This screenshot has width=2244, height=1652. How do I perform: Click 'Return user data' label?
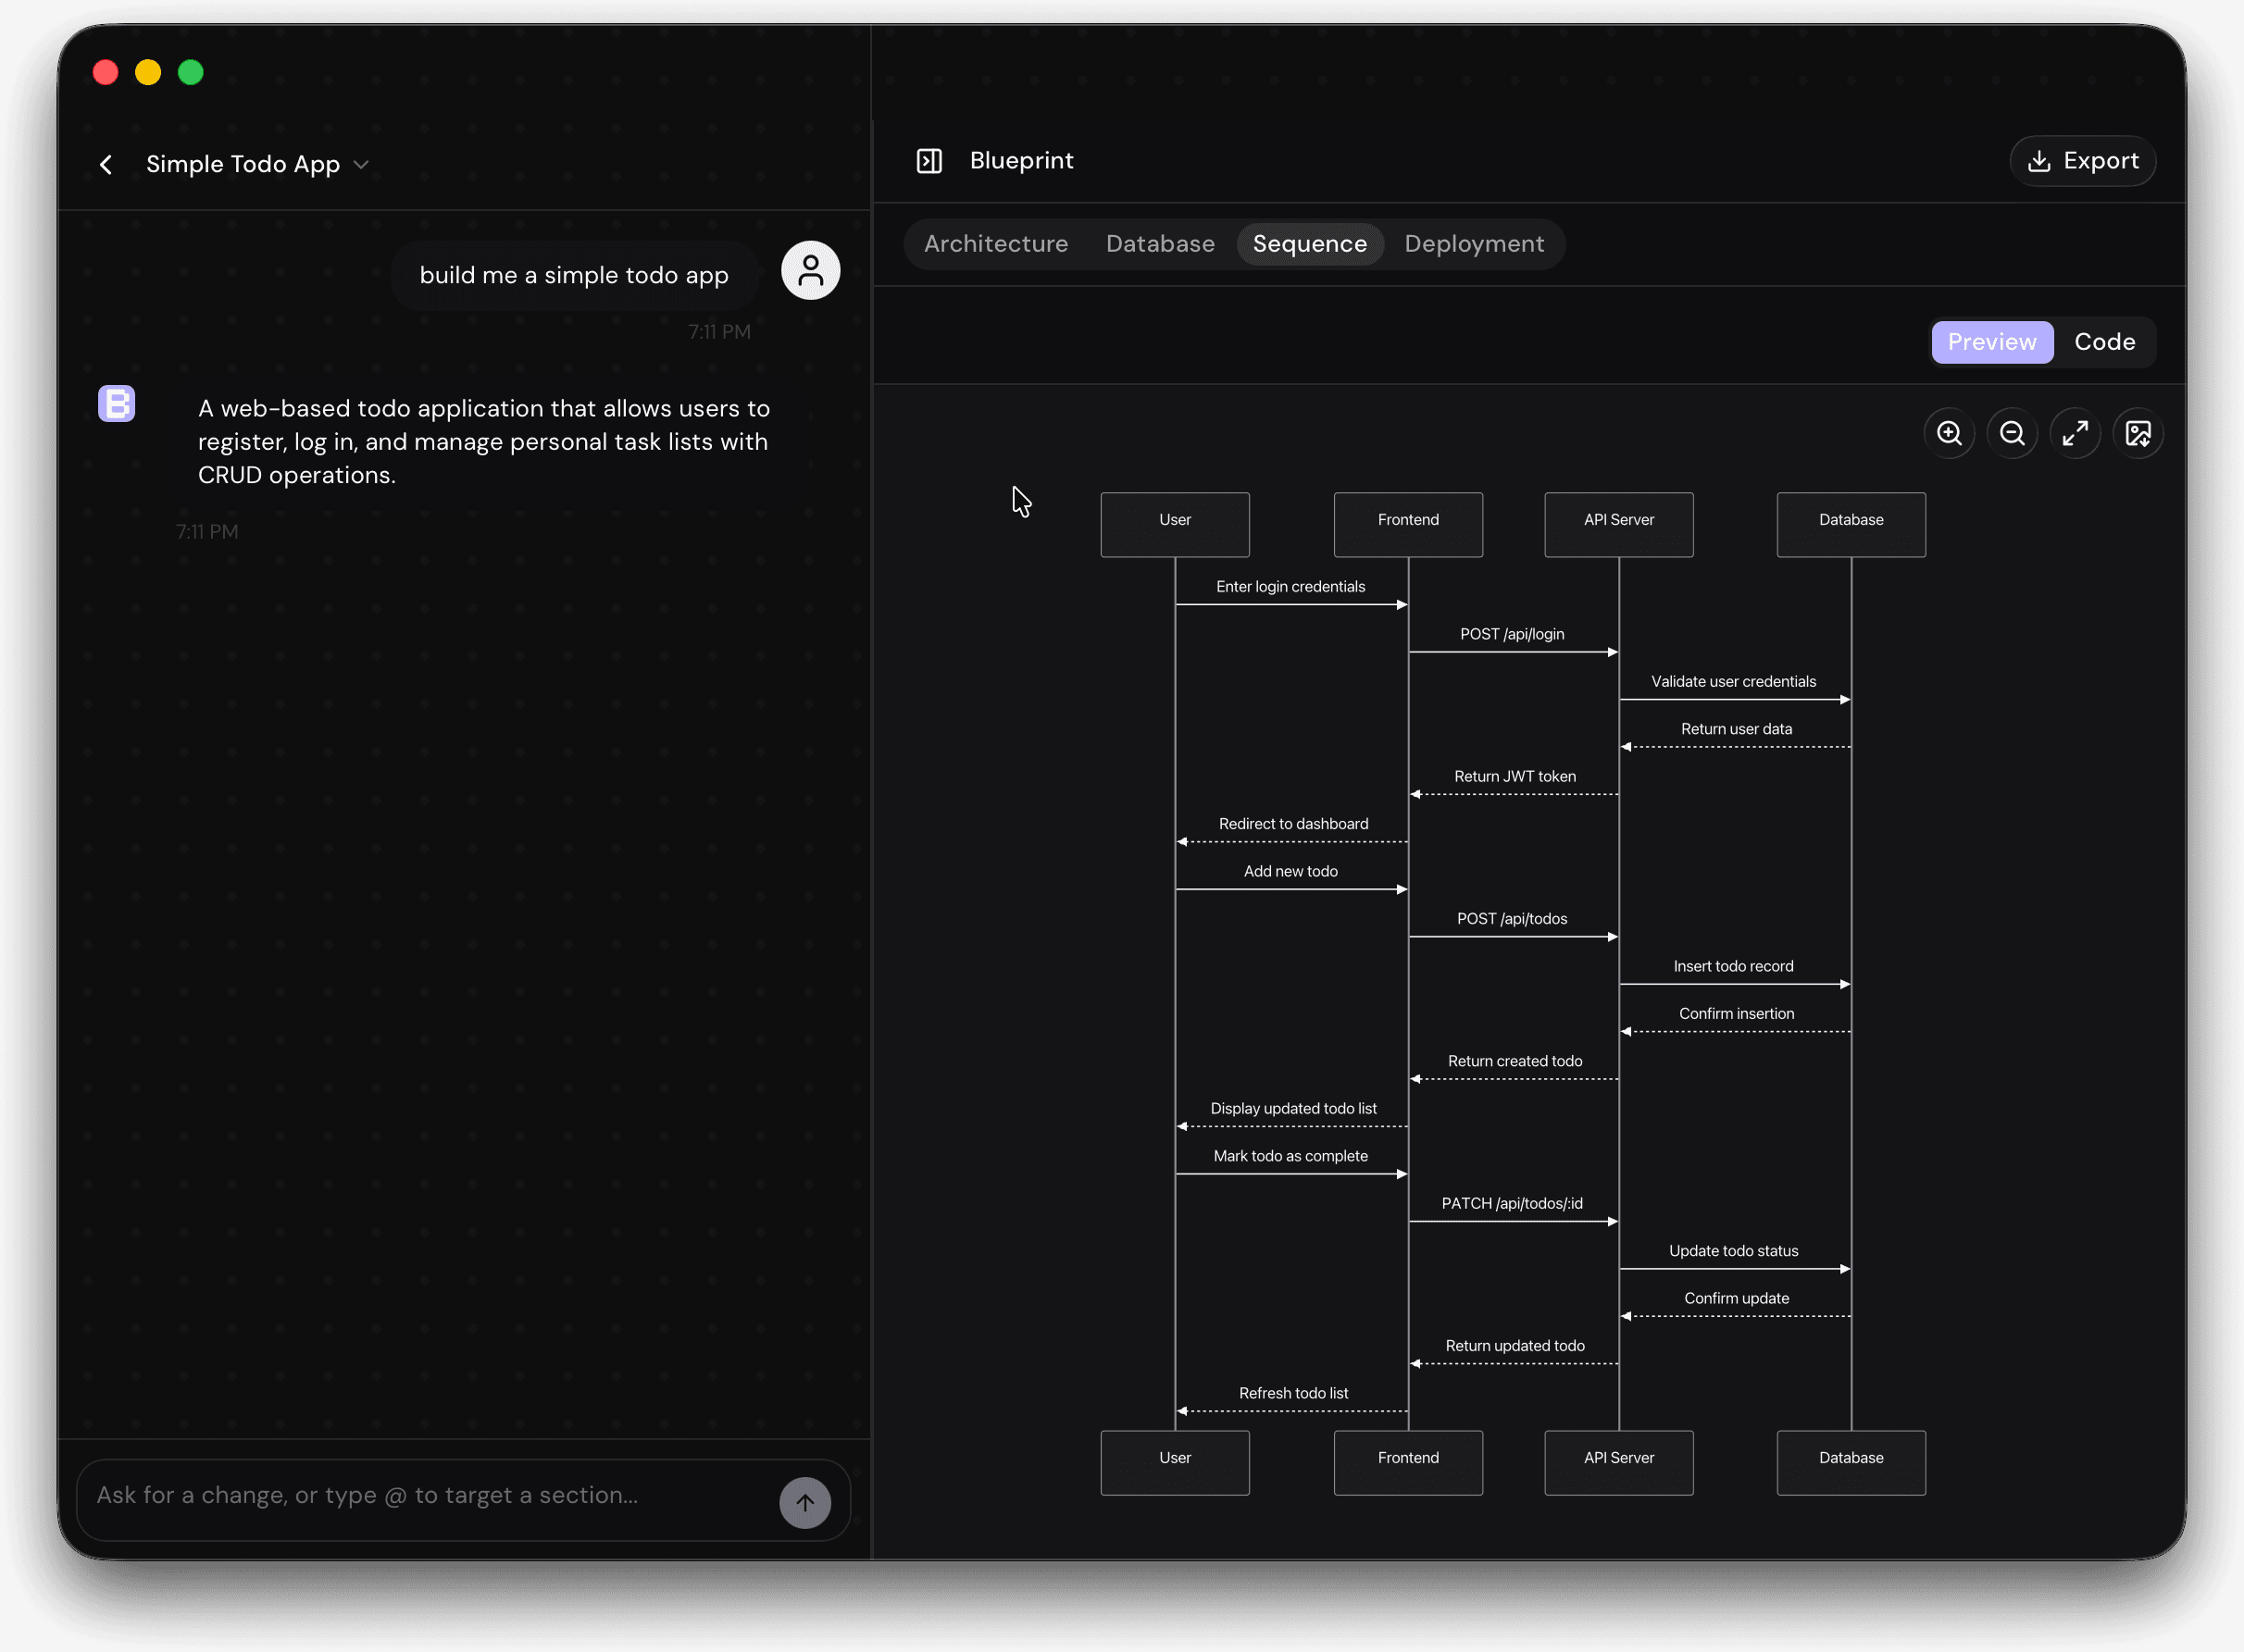coord(1736,729)
